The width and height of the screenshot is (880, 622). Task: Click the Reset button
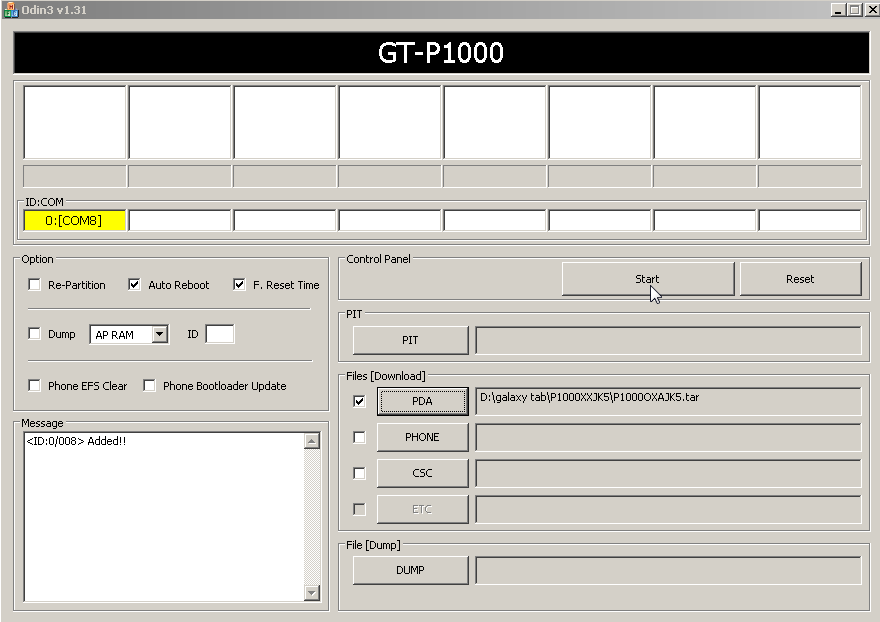pos(800,278)
